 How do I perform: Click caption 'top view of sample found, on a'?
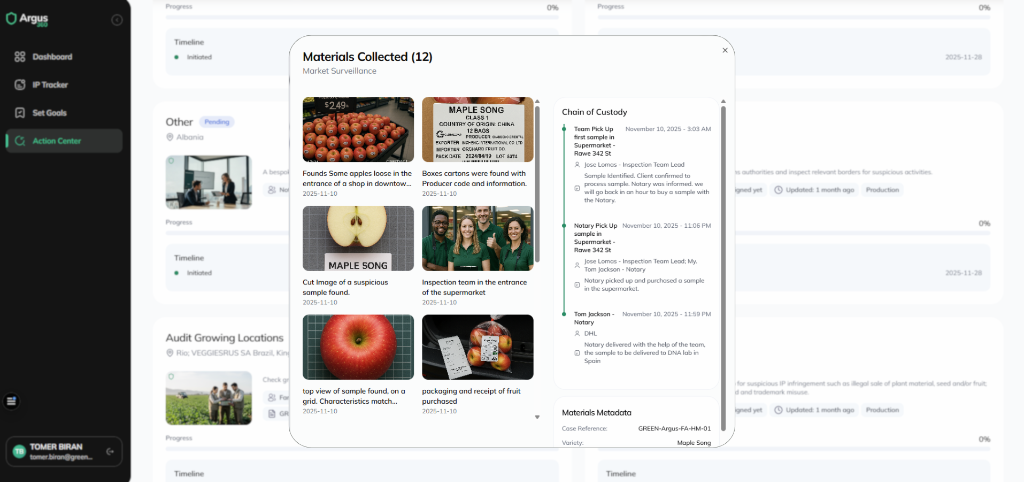[x=354, y=391]
